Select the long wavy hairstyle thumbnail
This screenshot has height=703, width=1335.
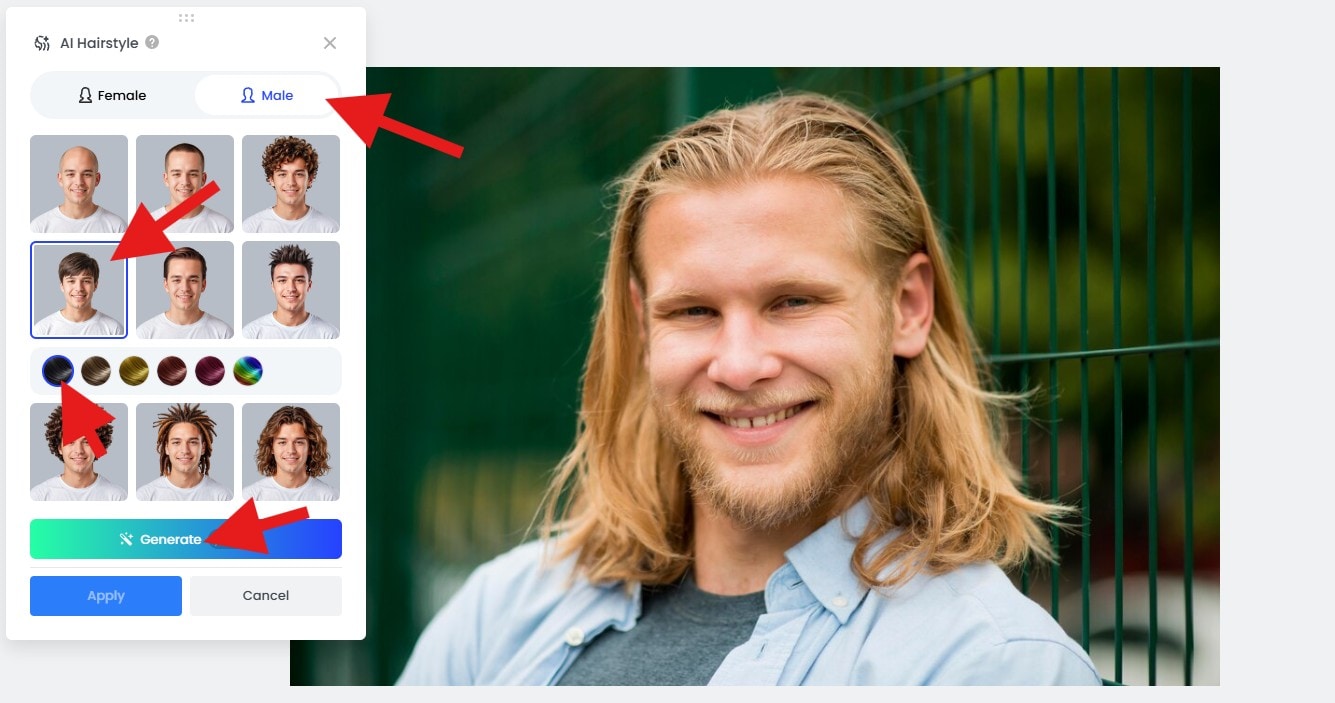[291, 452]
